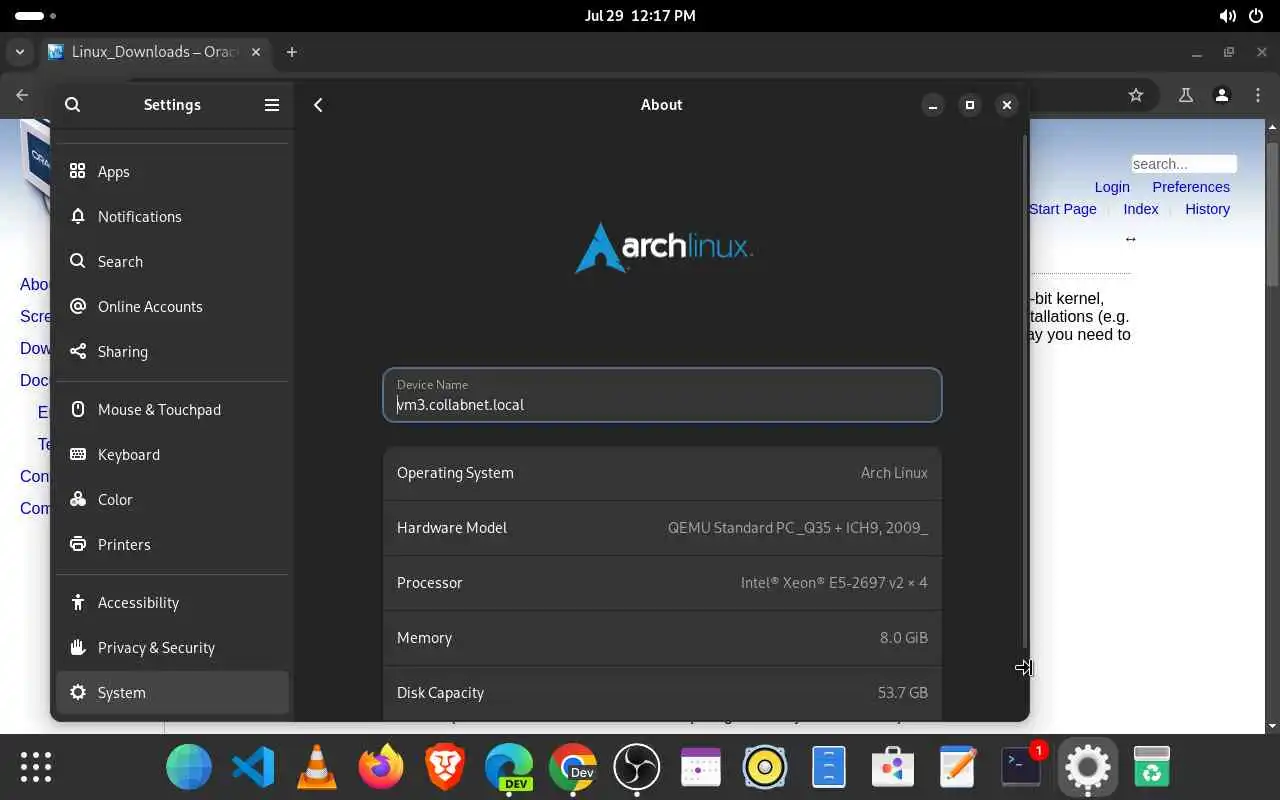The height and width of the screenshot is (800, 1280).
Task: Follow the Index link
Action: pos(1141,209)
